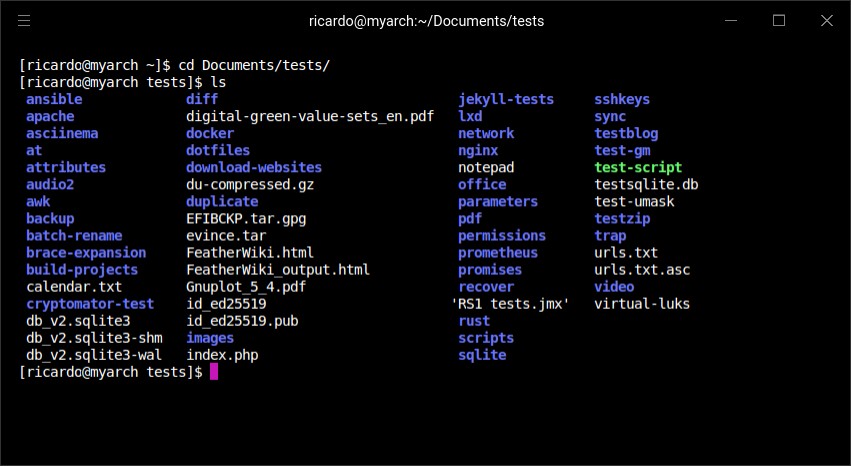Click 'digital-green-value-sets_en.pdf' file name
Viewport: 851px width, 466px height.
point(310,116)
